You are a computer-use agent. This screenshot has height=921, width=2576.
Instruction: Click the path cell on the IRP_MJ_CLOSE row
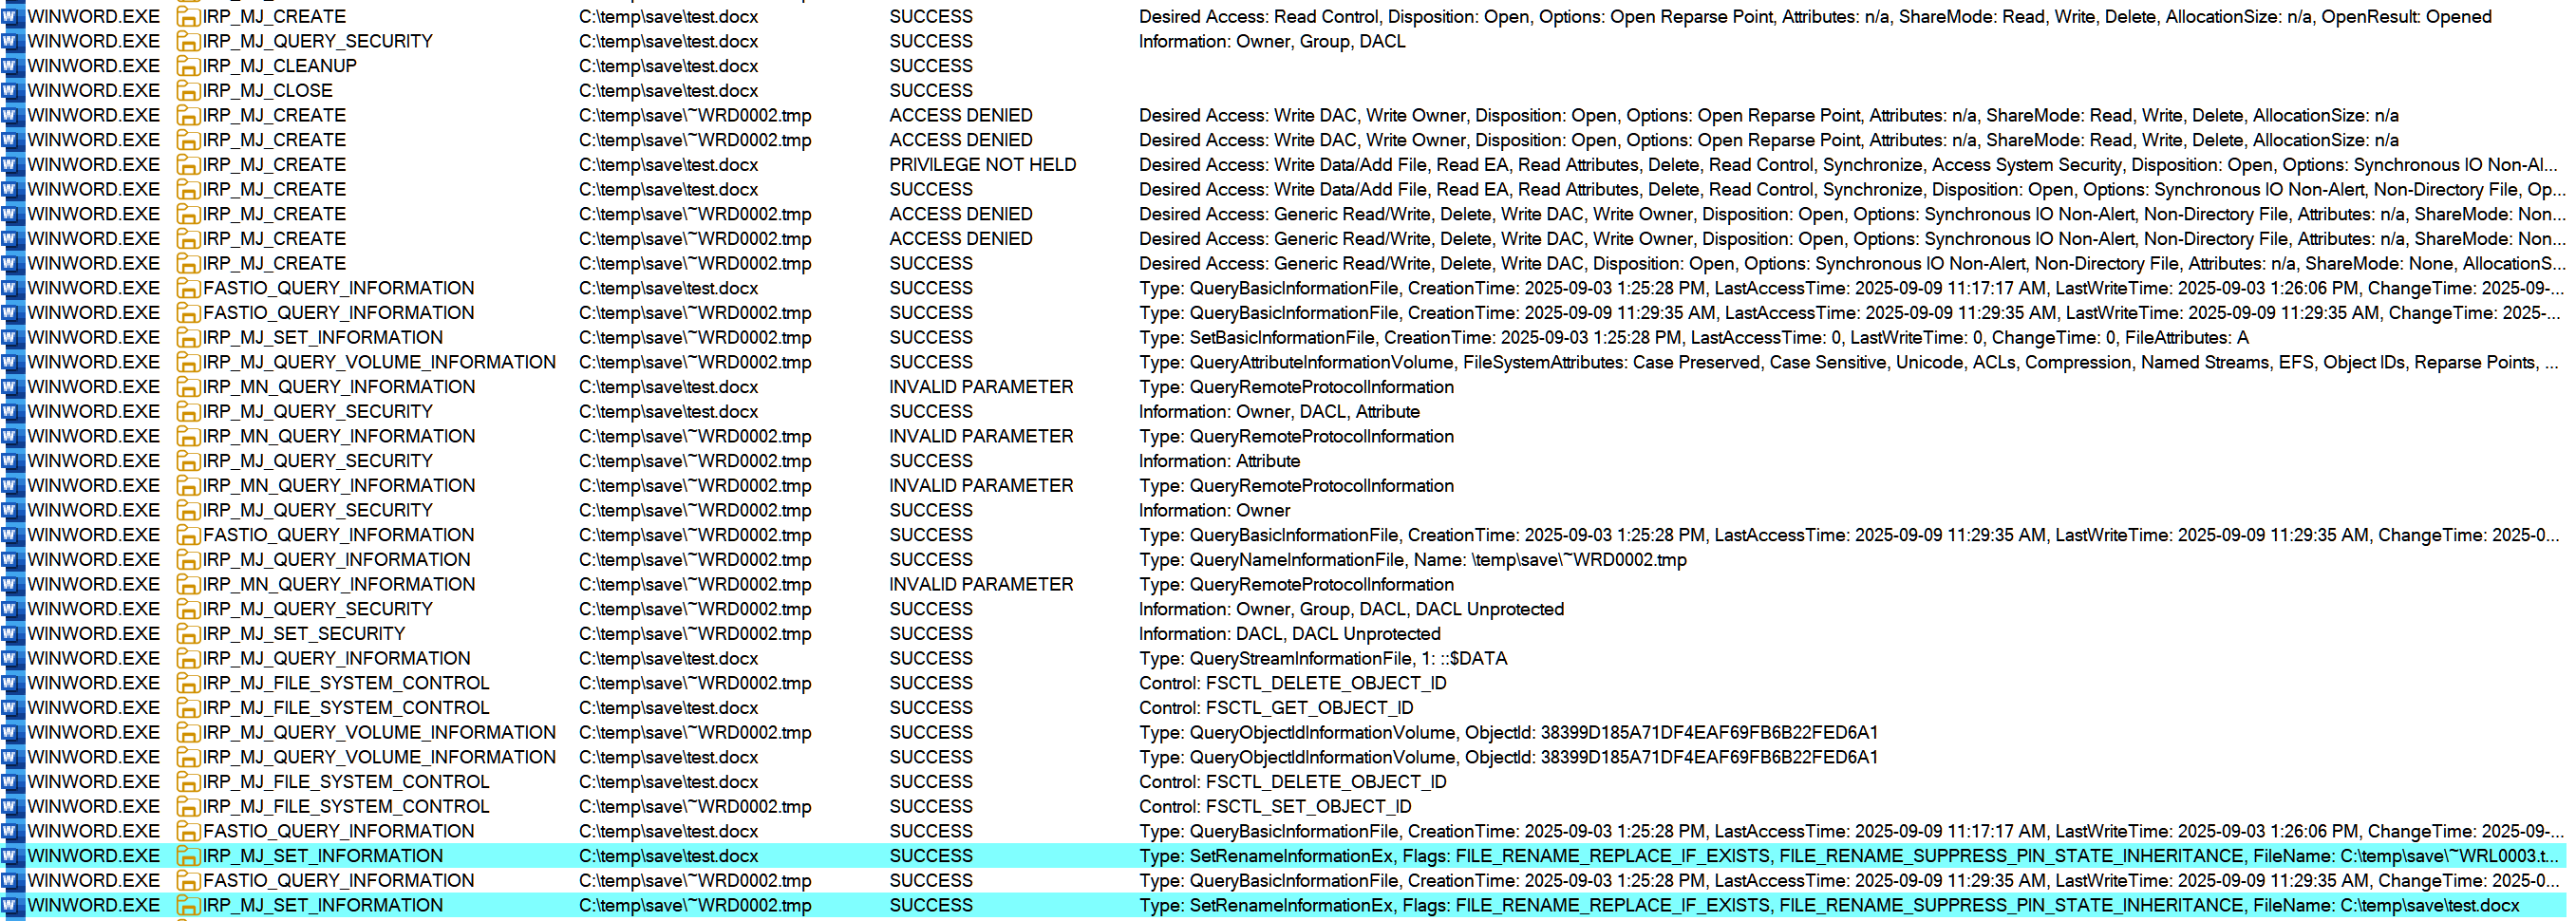pos(668,91)
